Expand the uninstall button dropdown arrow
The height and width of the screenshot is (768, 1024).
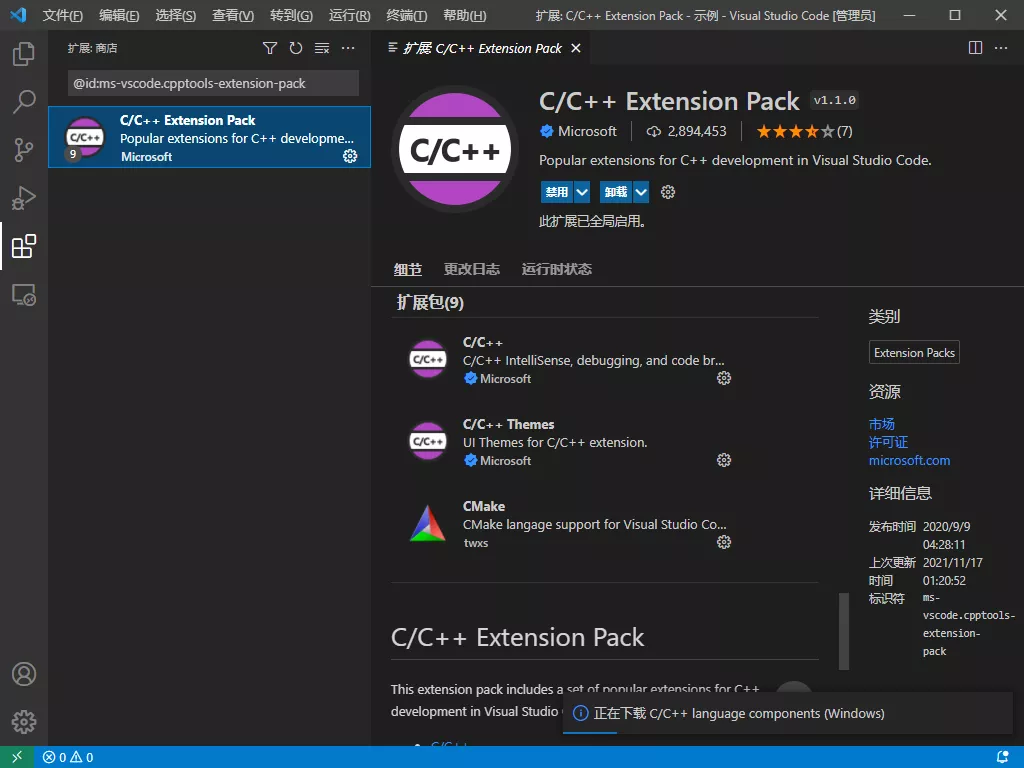pos(641,192)
